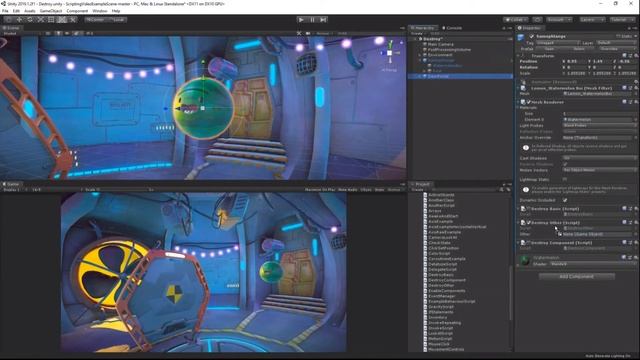Open the GameObject menu
Viewport: 640px width, 360px height.
(51, 11)
